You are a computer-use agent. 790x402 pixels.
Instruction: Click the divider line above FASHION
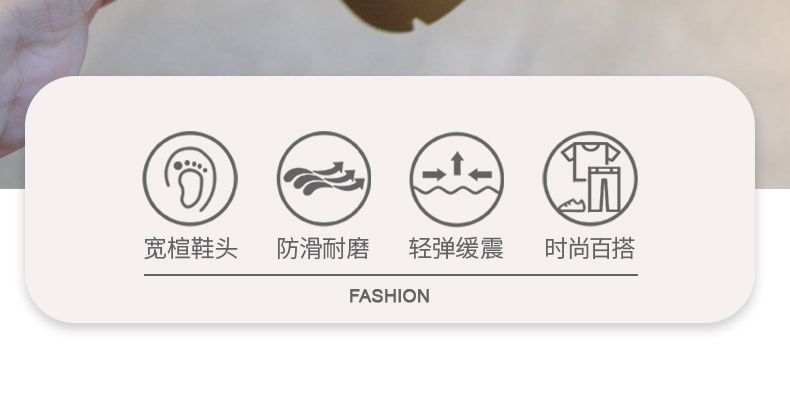click(391, 275)
